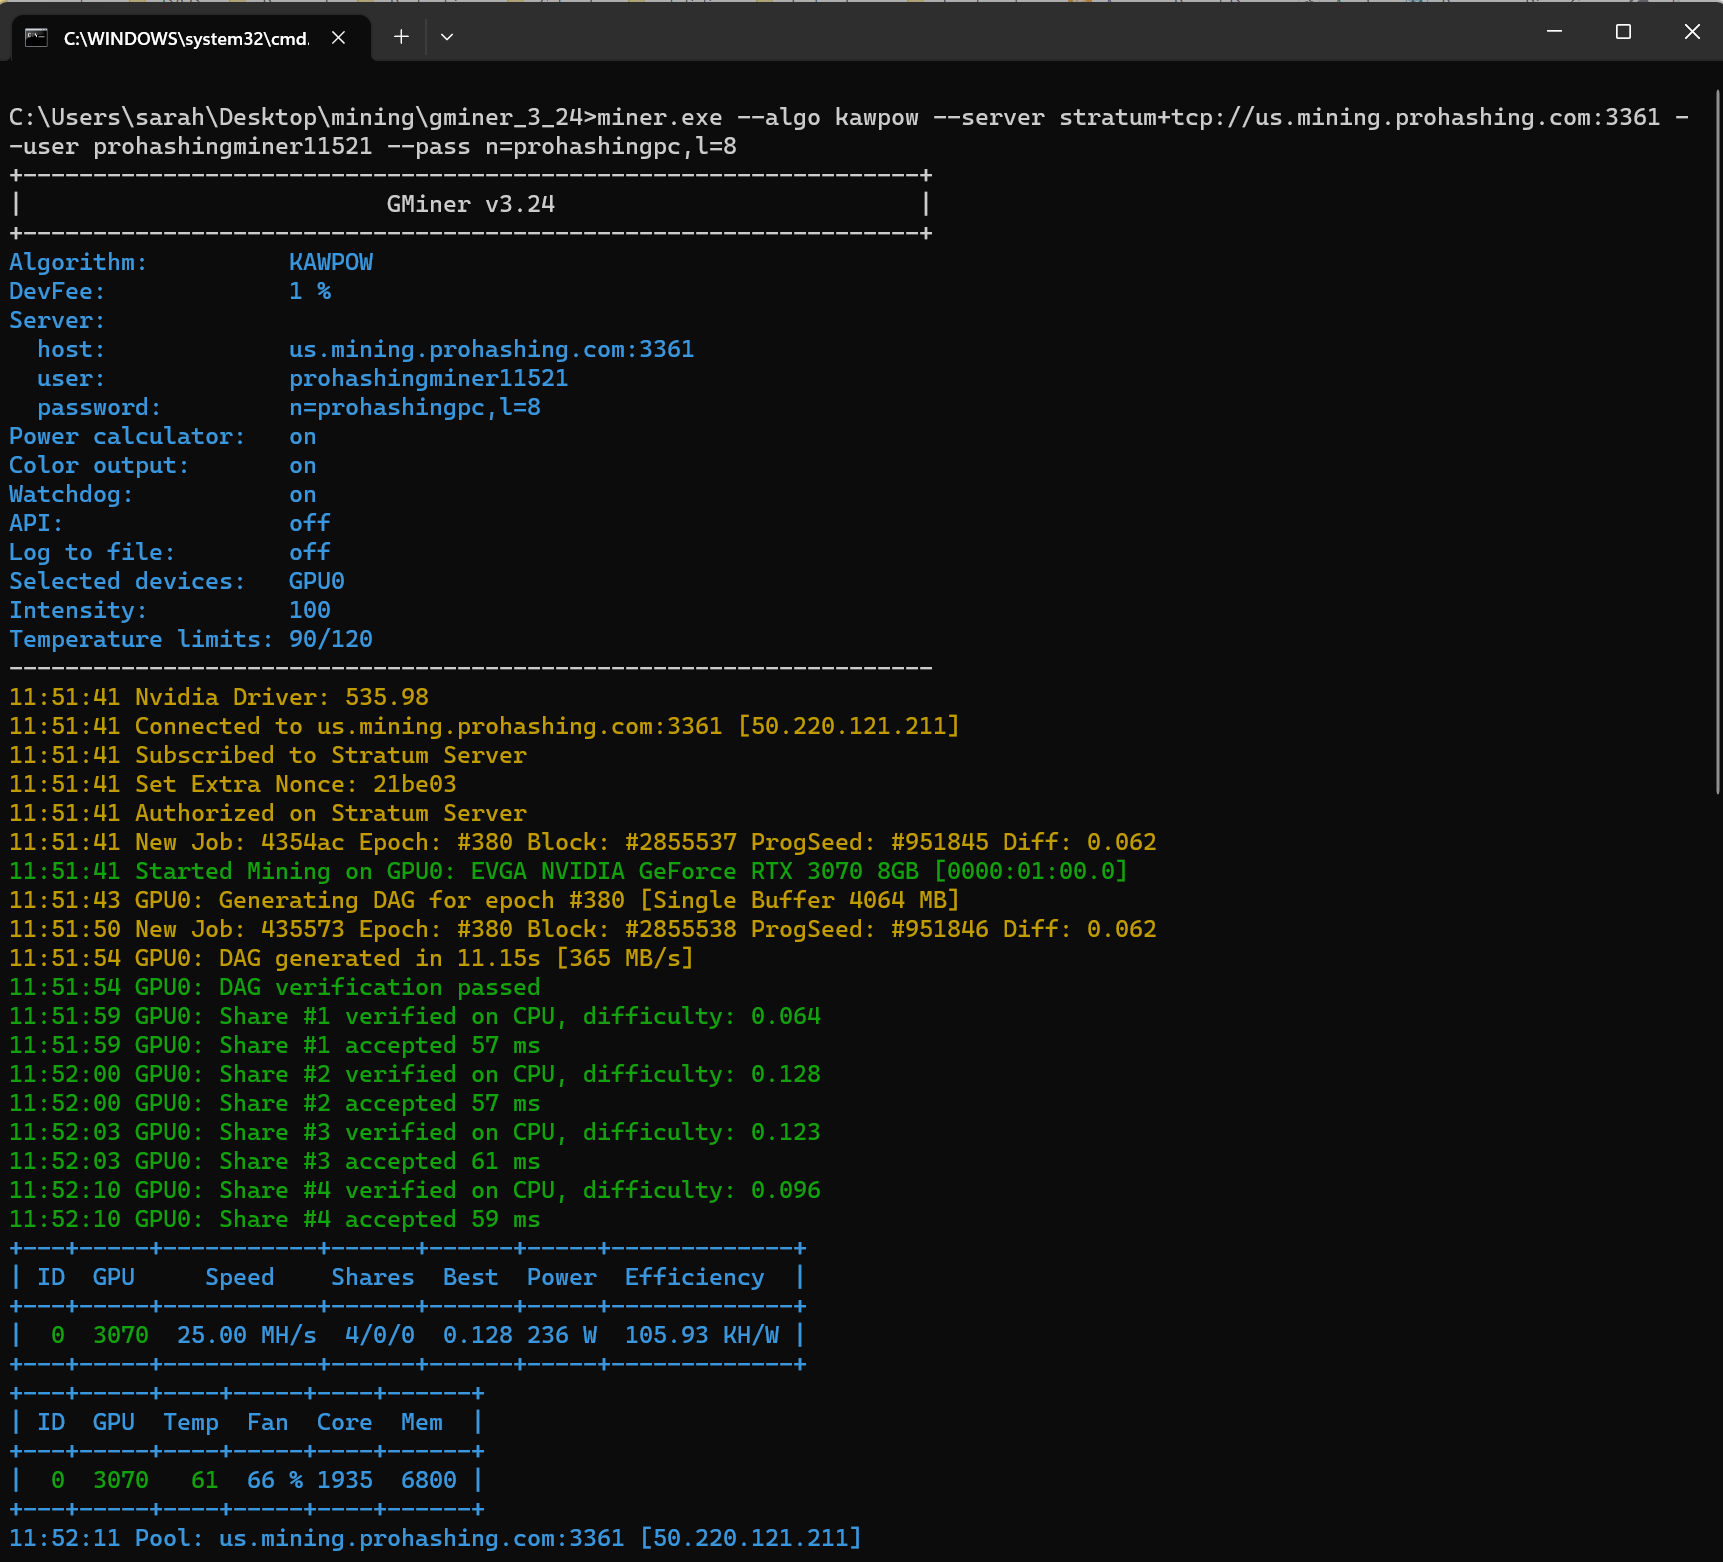Click the 'Nvidia Driver: 535.98' line
The width and height of the screenshot is (1723, 1562).
point(219,697)
